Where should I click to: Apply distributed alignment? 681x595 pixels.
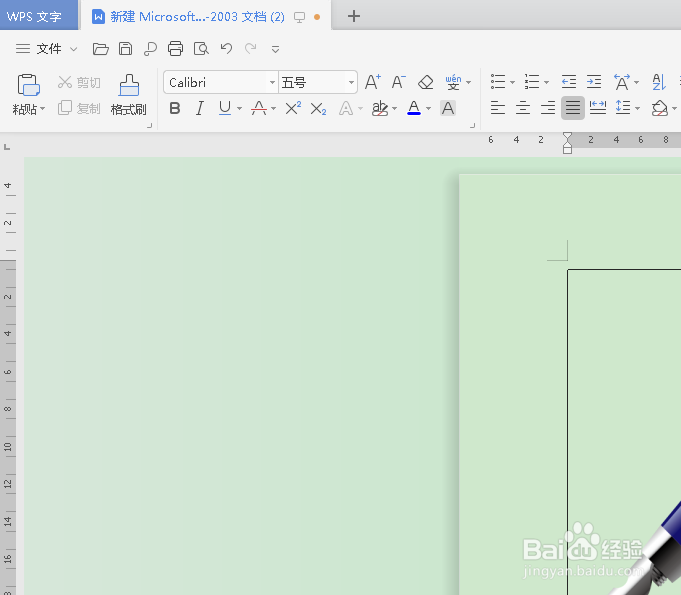598,108
